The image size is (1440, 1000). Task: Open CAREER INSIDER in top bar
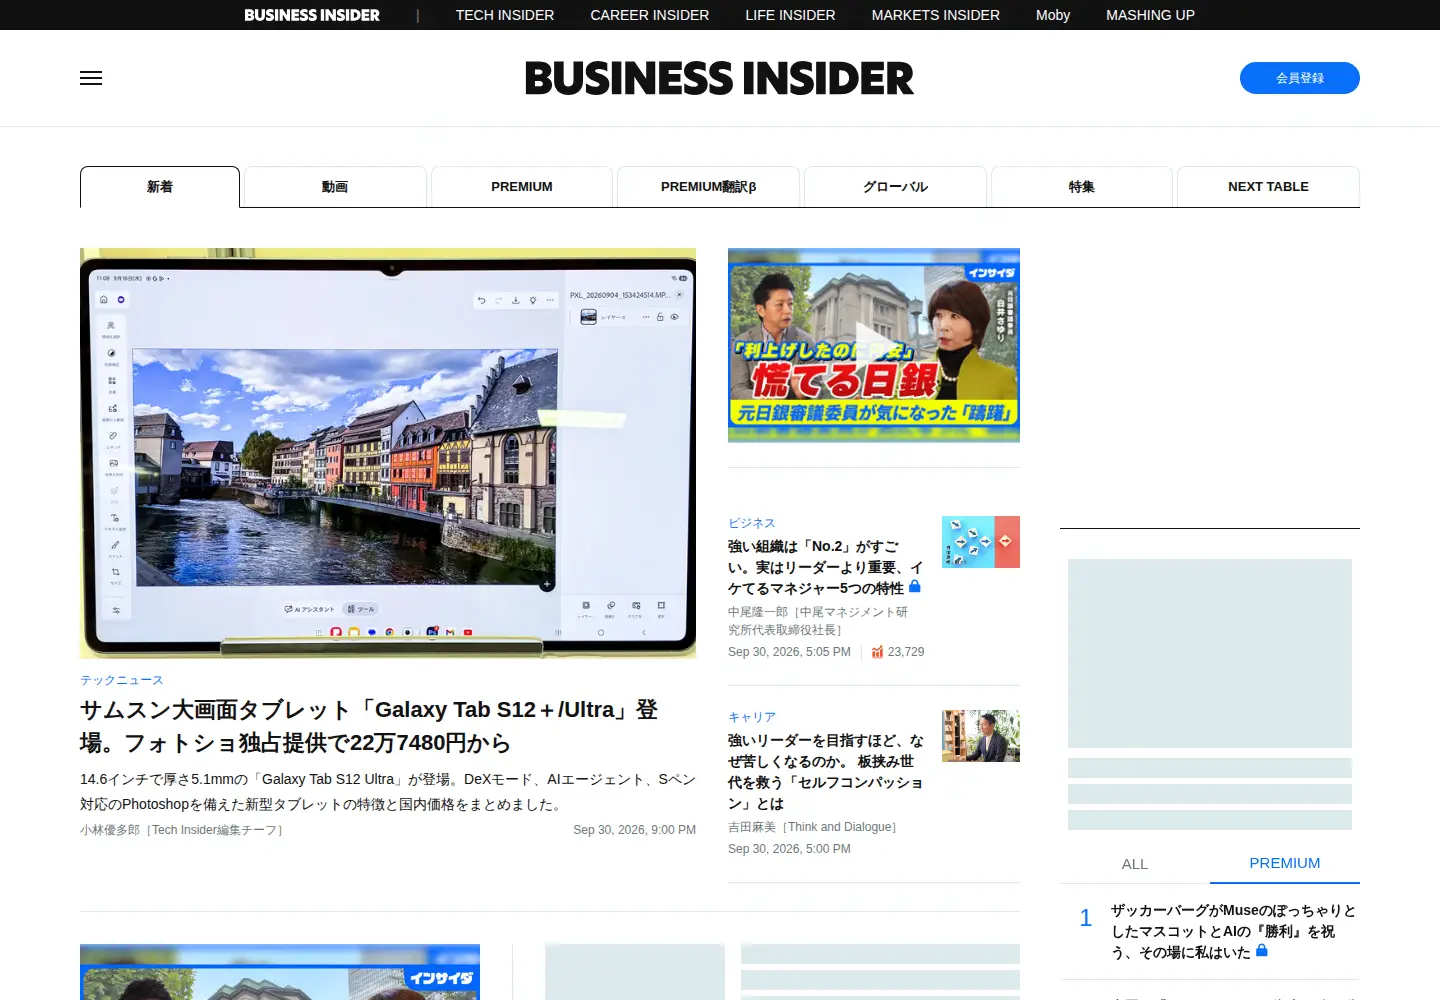pos(650,15)
